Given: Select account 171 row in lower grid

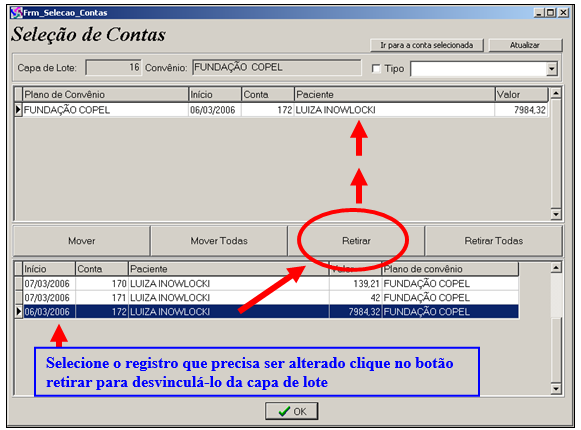Looking at the screenshot, I should tap(267, 298).
